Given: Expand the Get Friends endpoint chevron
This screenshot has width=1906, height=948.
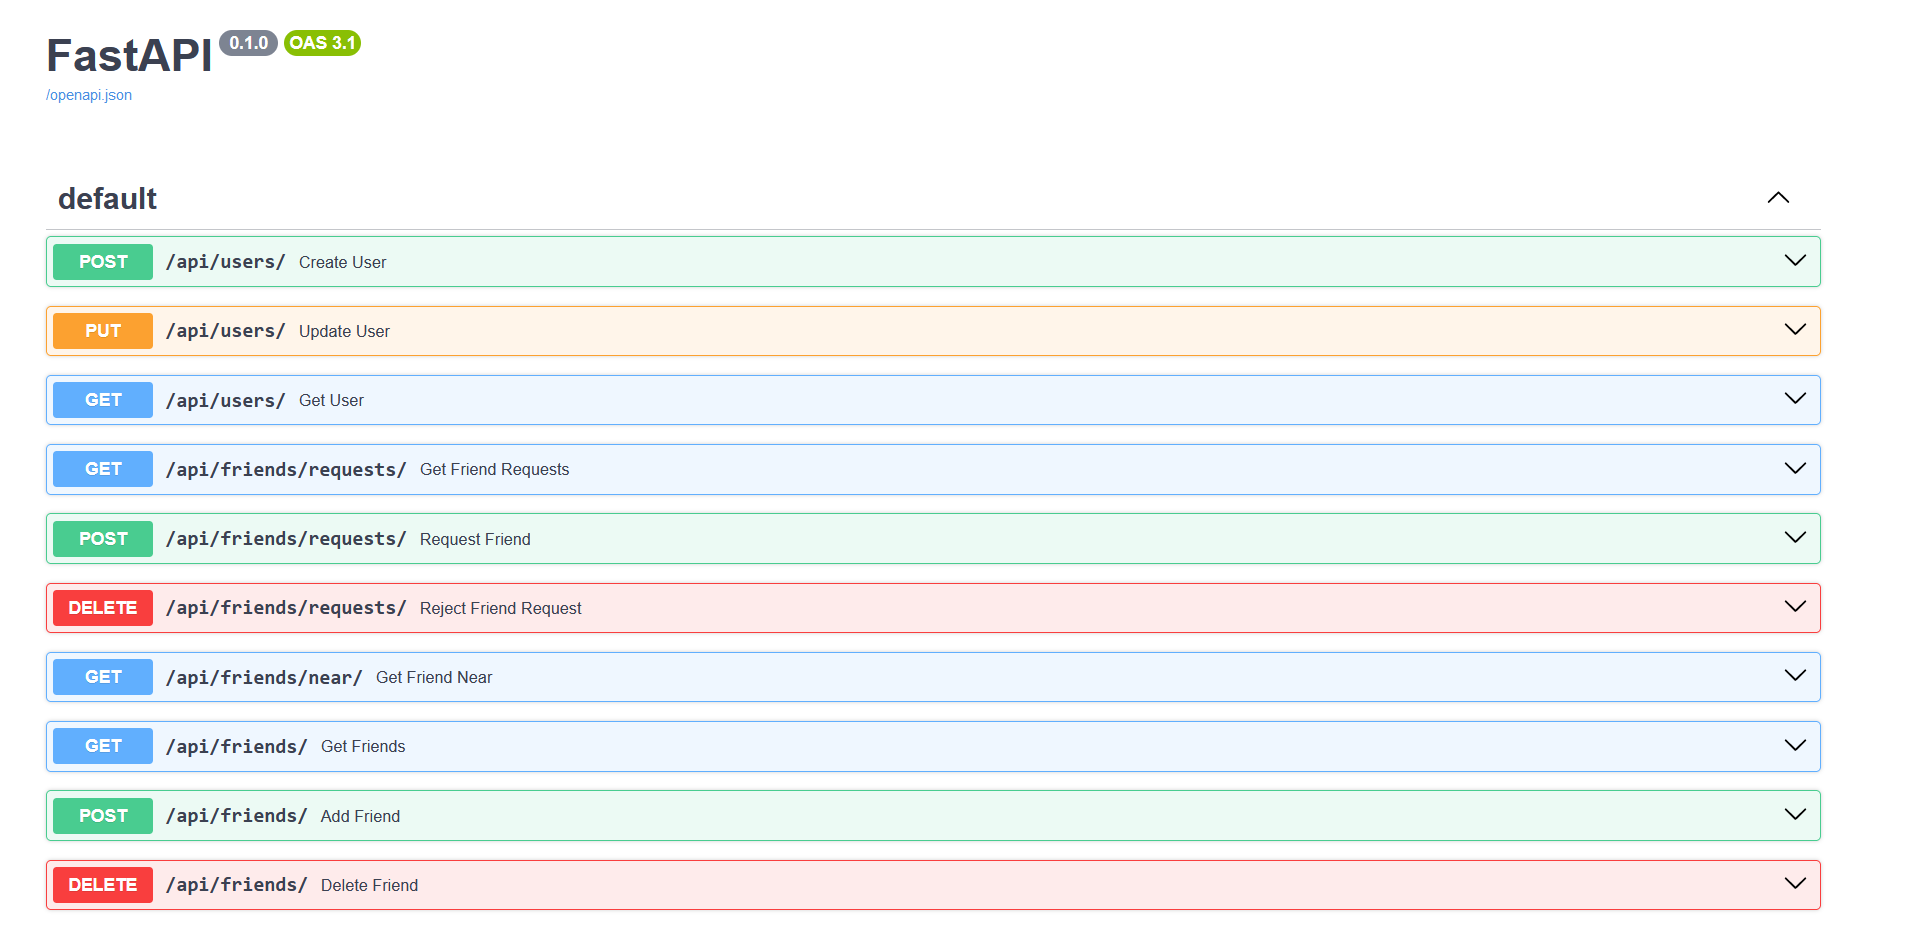Looking at the screenshot, I should point(1795,746).
